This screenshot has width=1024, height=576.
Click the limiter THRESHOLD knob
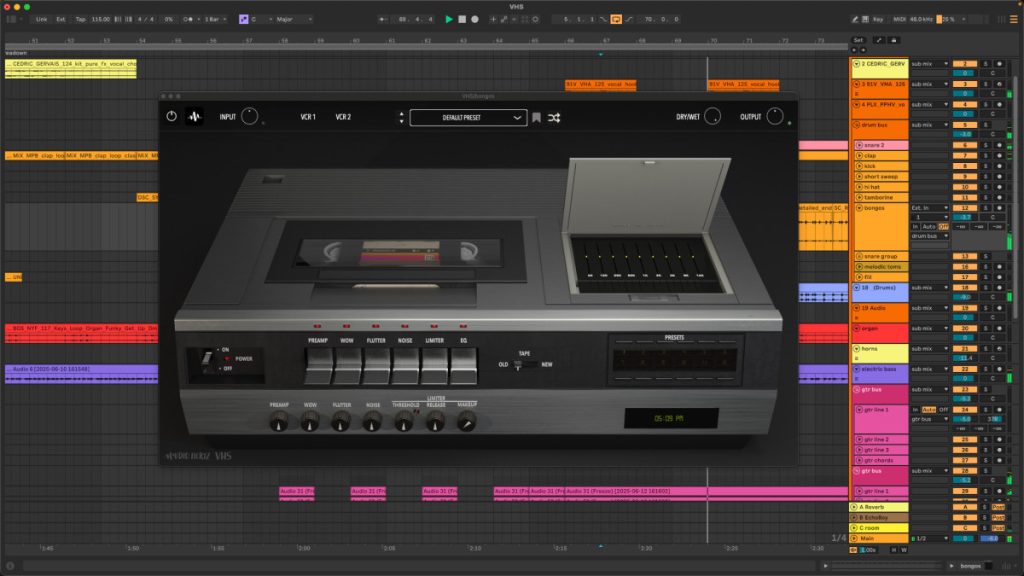[x=404, y=423]
